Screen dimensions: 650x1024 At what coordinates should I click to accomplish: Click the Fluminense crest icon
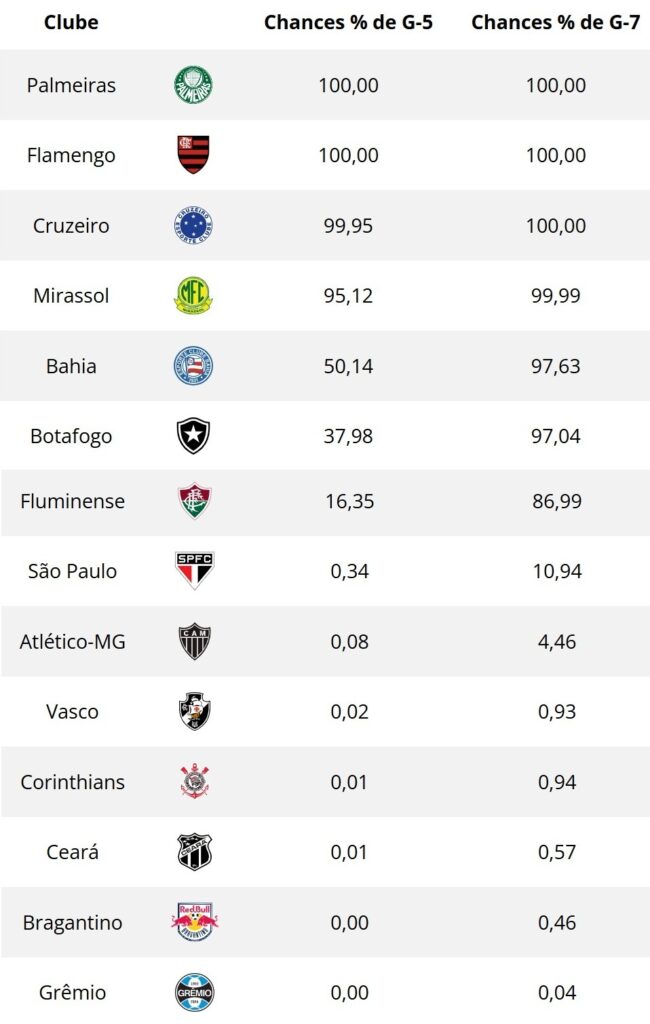click(193, 501)
